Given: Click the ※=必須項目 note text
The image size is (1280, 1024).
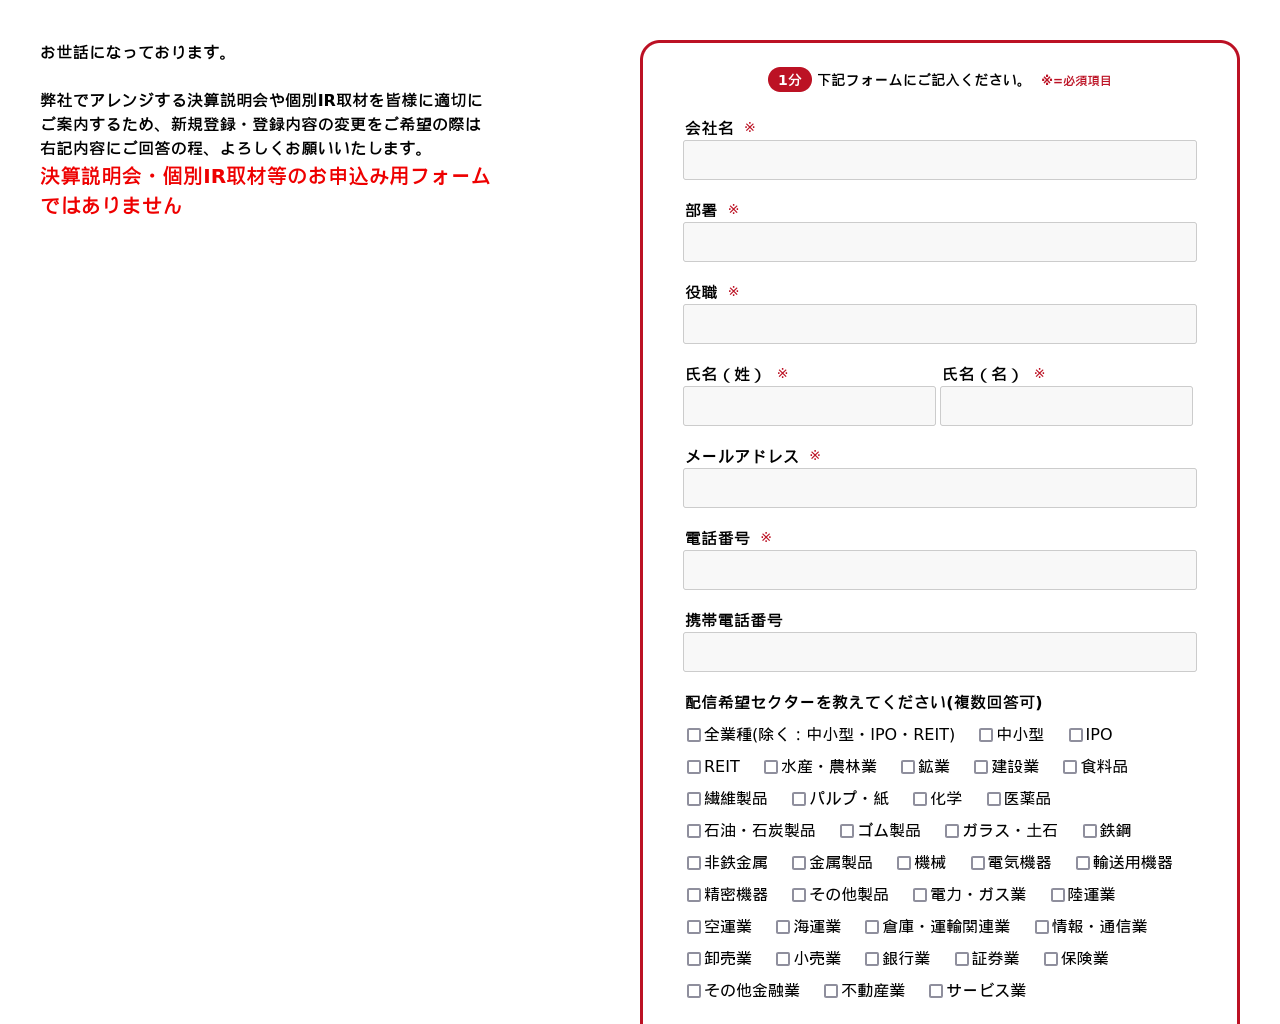Looking at the screenshot, I should pyautogui.click(x=1076, y=81).
